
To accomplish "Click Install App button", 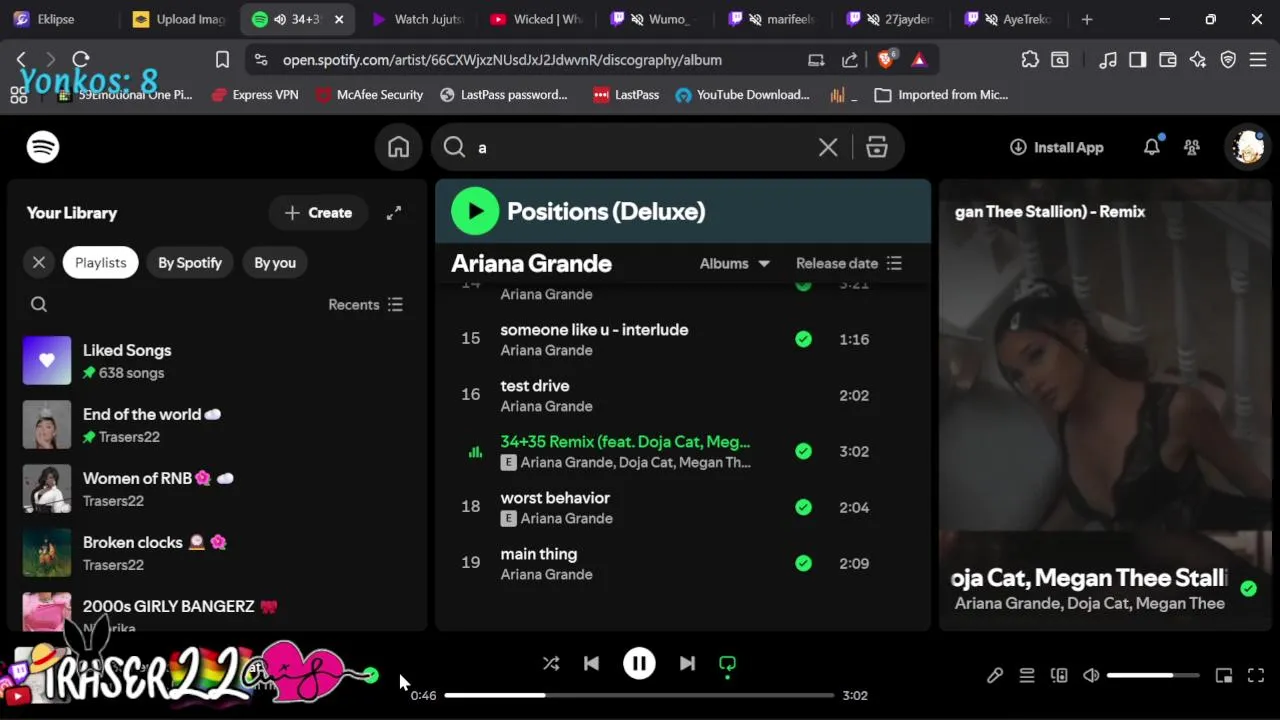I will point(1057,148).
